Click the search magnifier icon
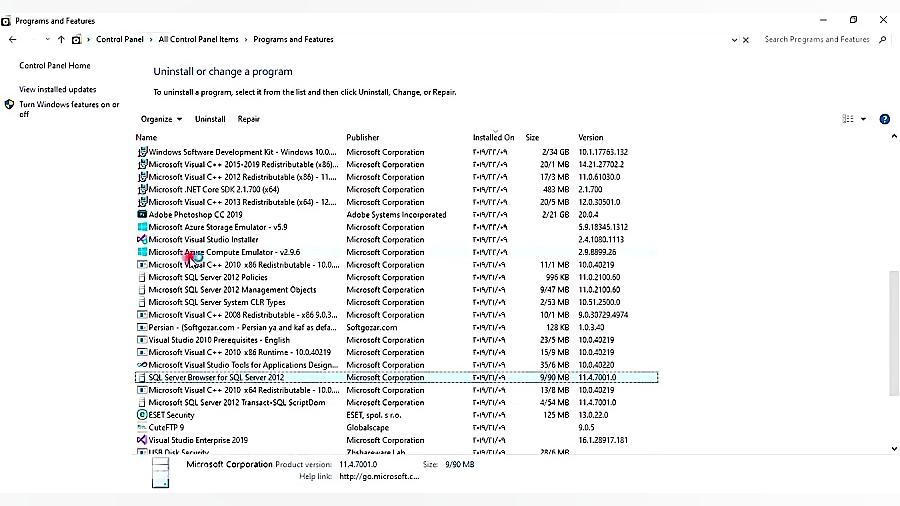This screenshot has width=900, height=506. point(883,40)
